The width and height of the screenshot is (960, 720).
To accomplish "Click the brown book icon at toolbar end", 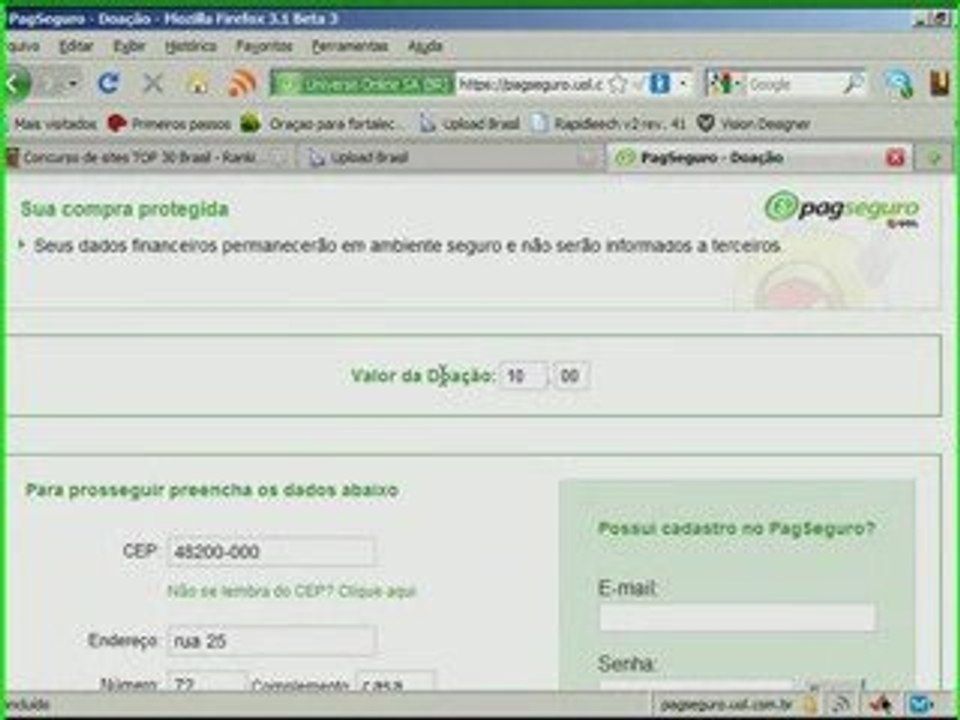I will click(x=939, y=83).
